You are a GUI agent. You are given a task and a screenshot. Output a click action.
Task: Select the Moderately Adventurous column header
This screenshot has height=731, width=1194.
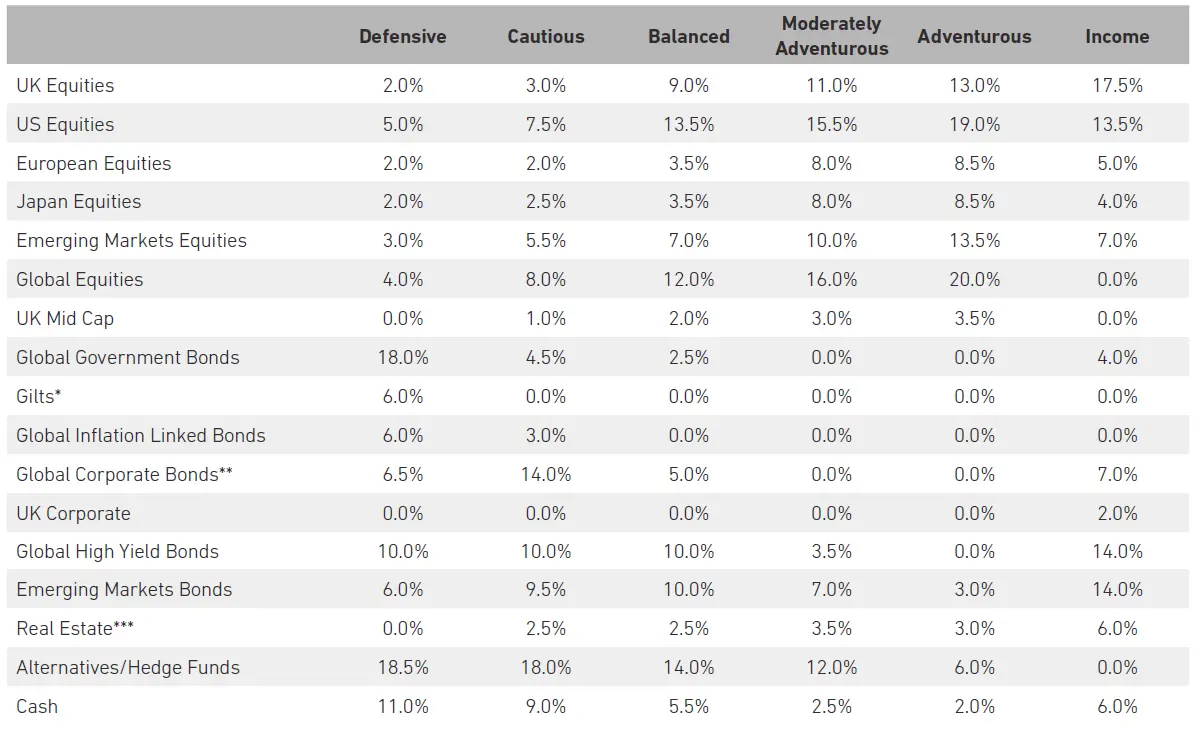pos(831,36)
